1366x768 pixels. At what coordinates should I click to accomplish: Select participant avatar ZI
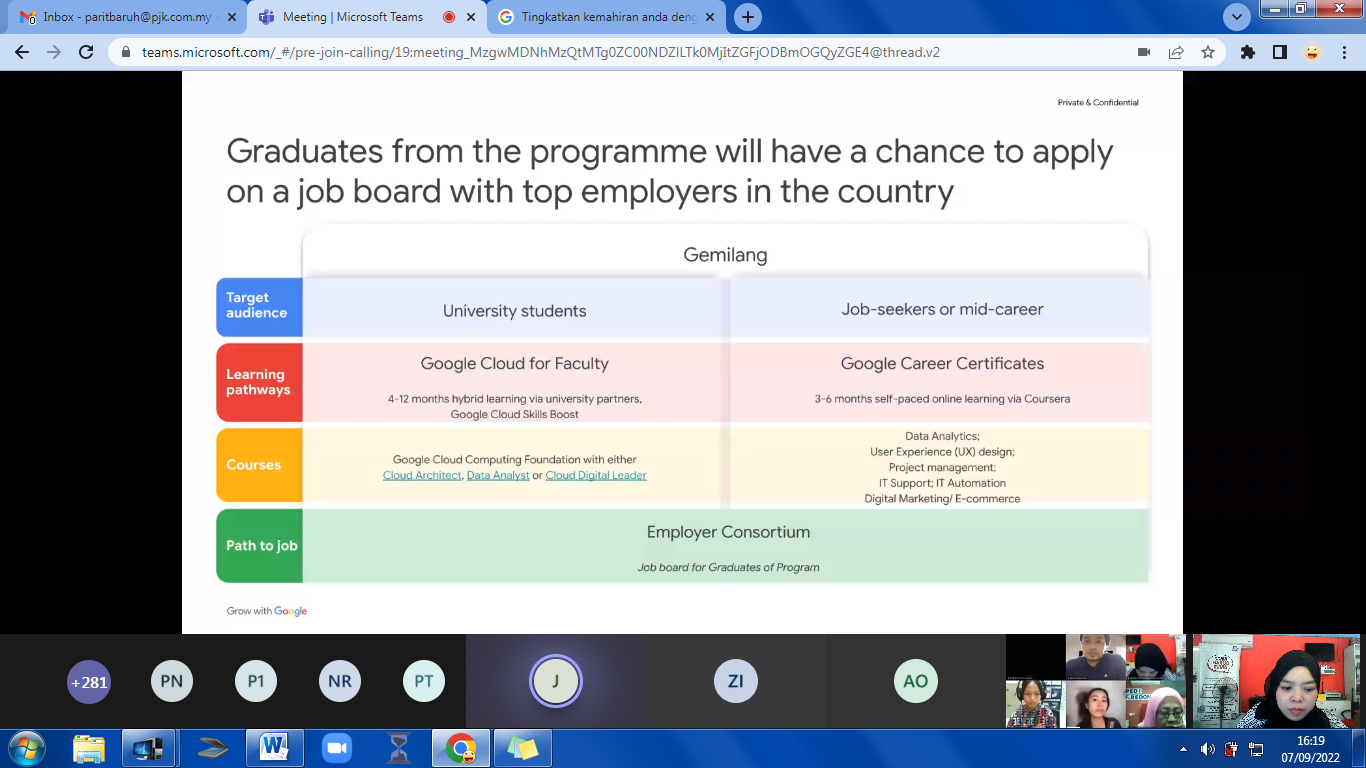click(735, 682)
